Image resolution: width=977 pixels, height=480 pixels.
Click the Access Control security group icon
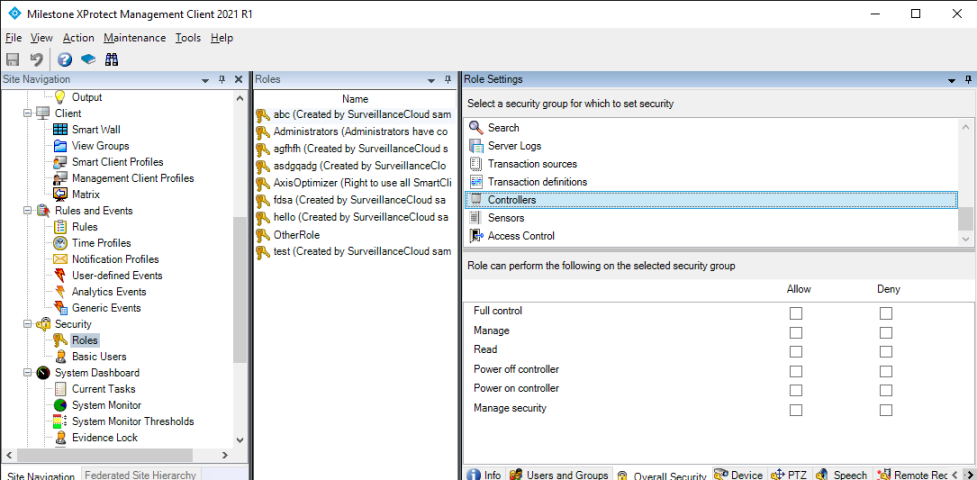pos(476,236)
